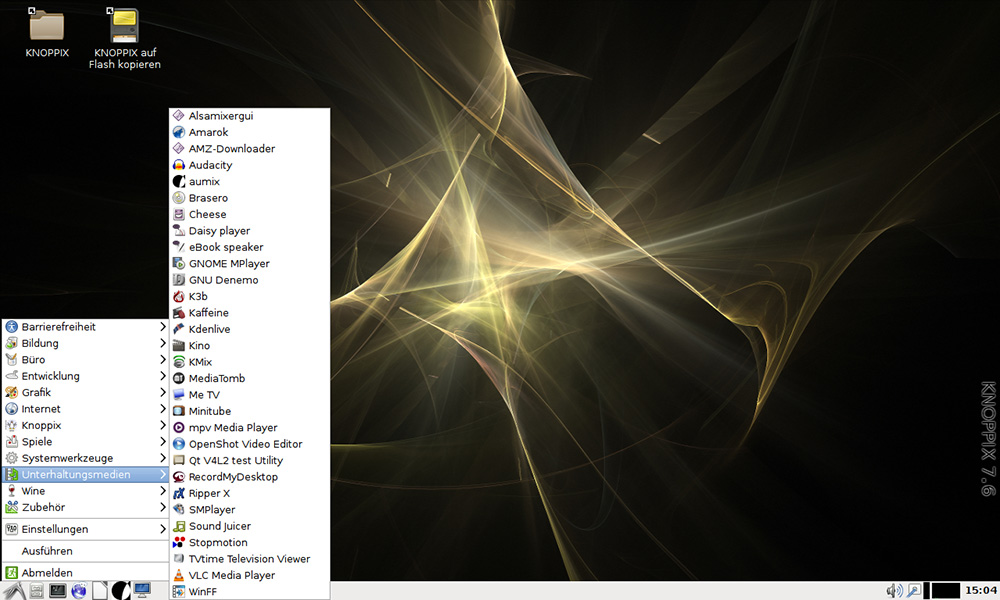Launch Amarok from its icon

coord(179,132)
